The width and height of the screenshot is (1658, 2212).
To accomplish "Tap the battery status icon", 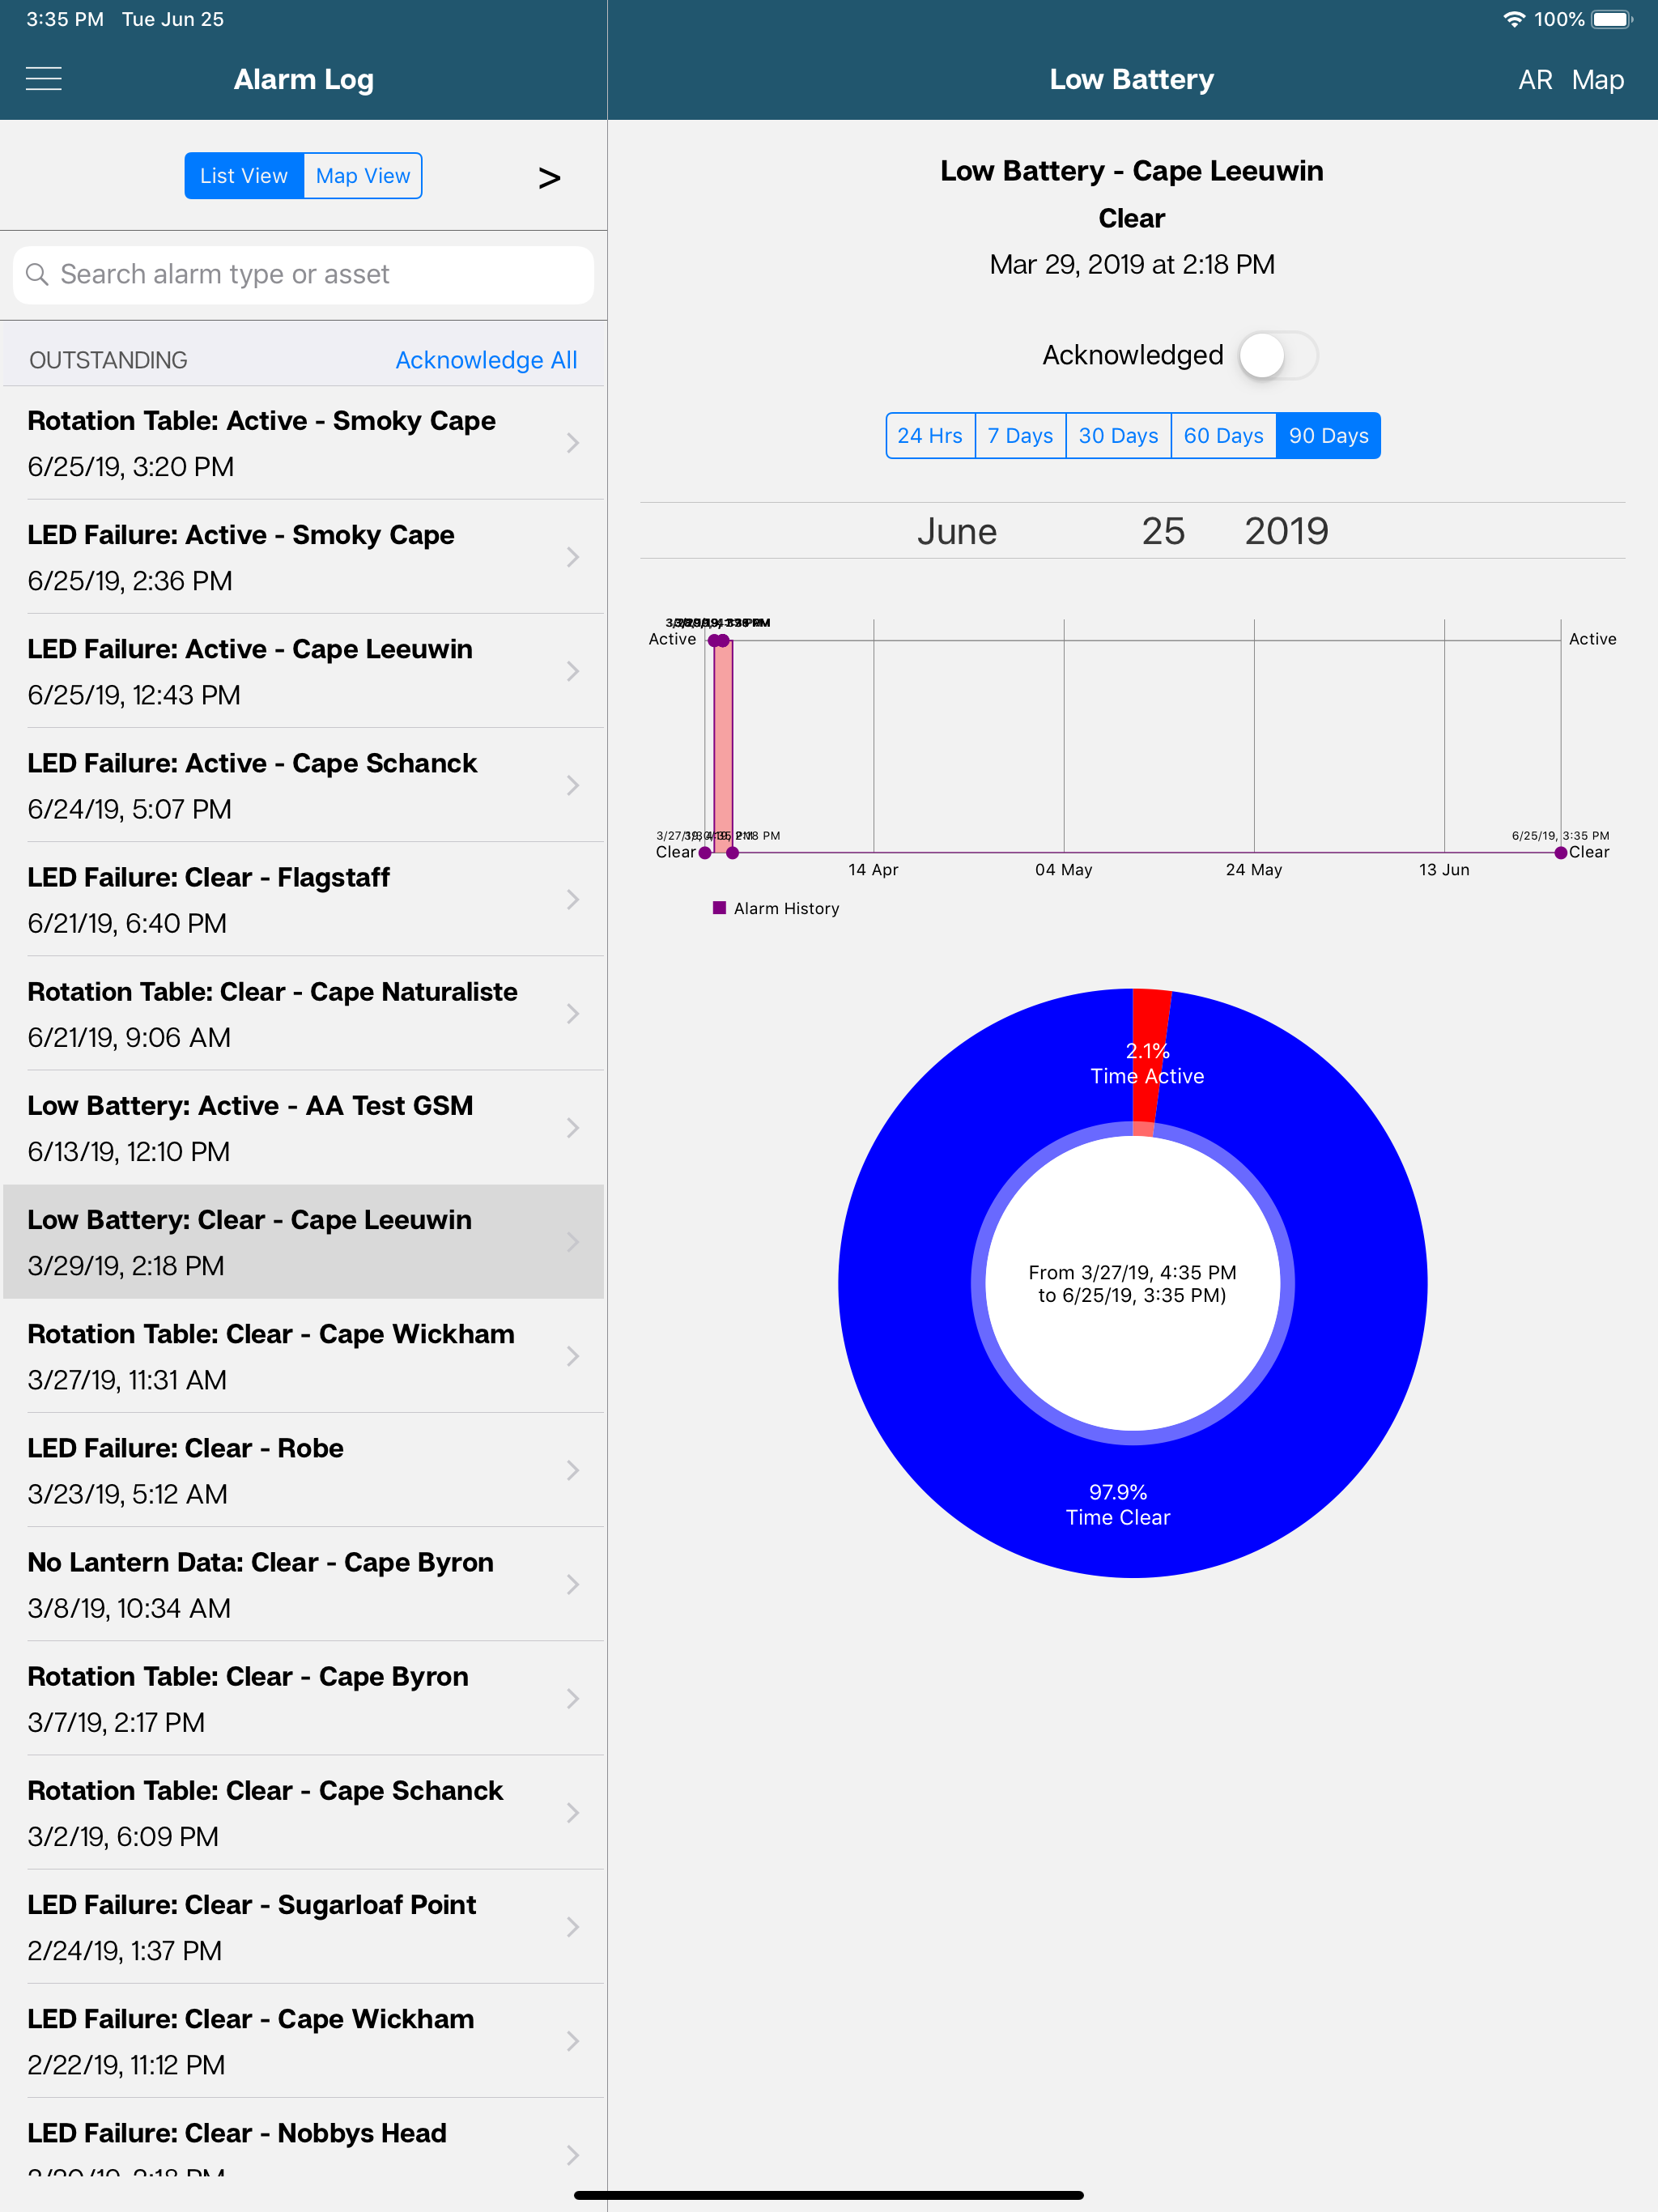I will (x=1612, y=19).
